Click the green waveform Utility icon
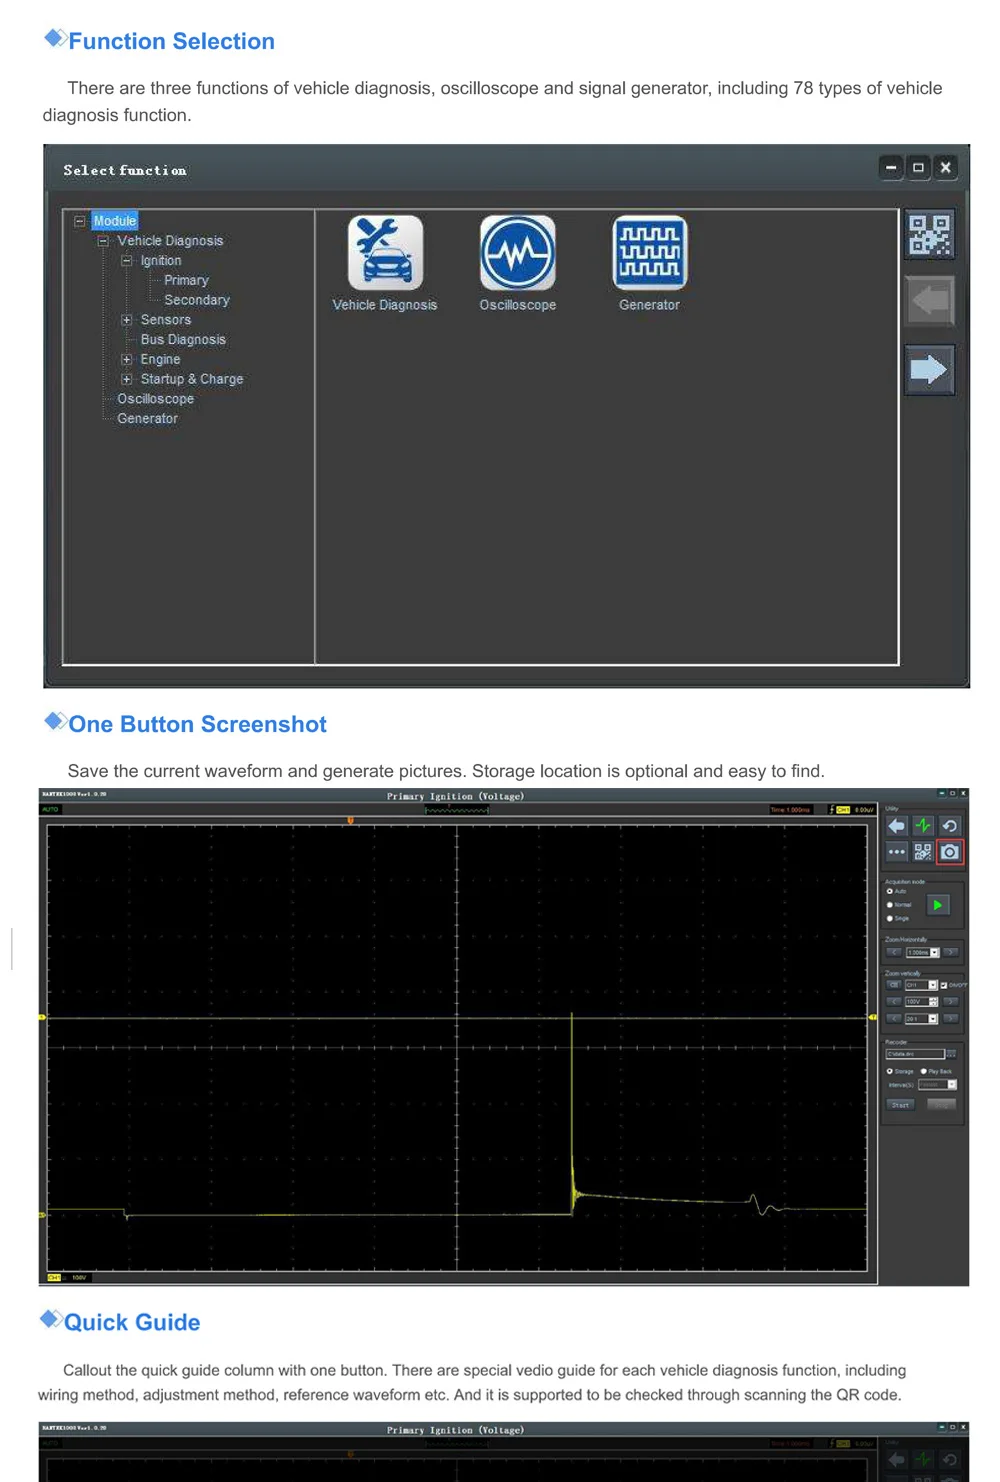The width and height of the screenshot is (1000, 1482). (923, 826)
